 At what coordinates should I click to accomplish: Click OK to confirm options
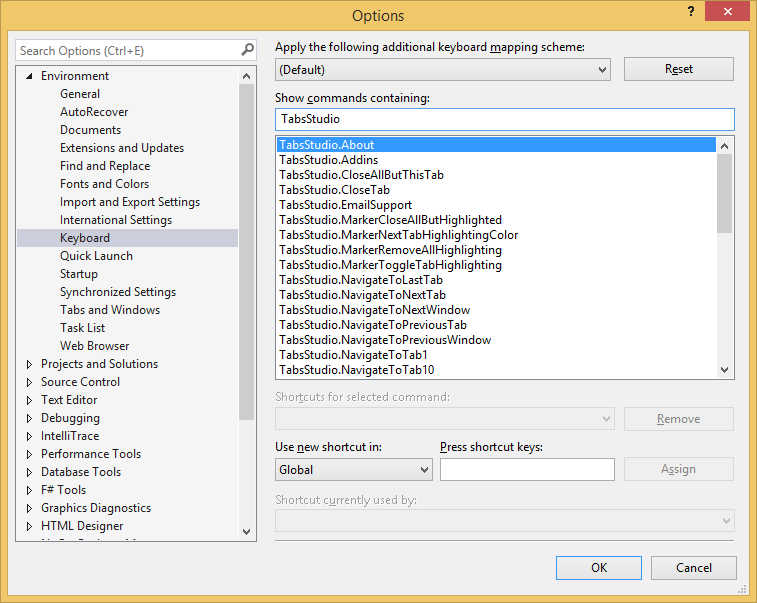coord(599,568)
